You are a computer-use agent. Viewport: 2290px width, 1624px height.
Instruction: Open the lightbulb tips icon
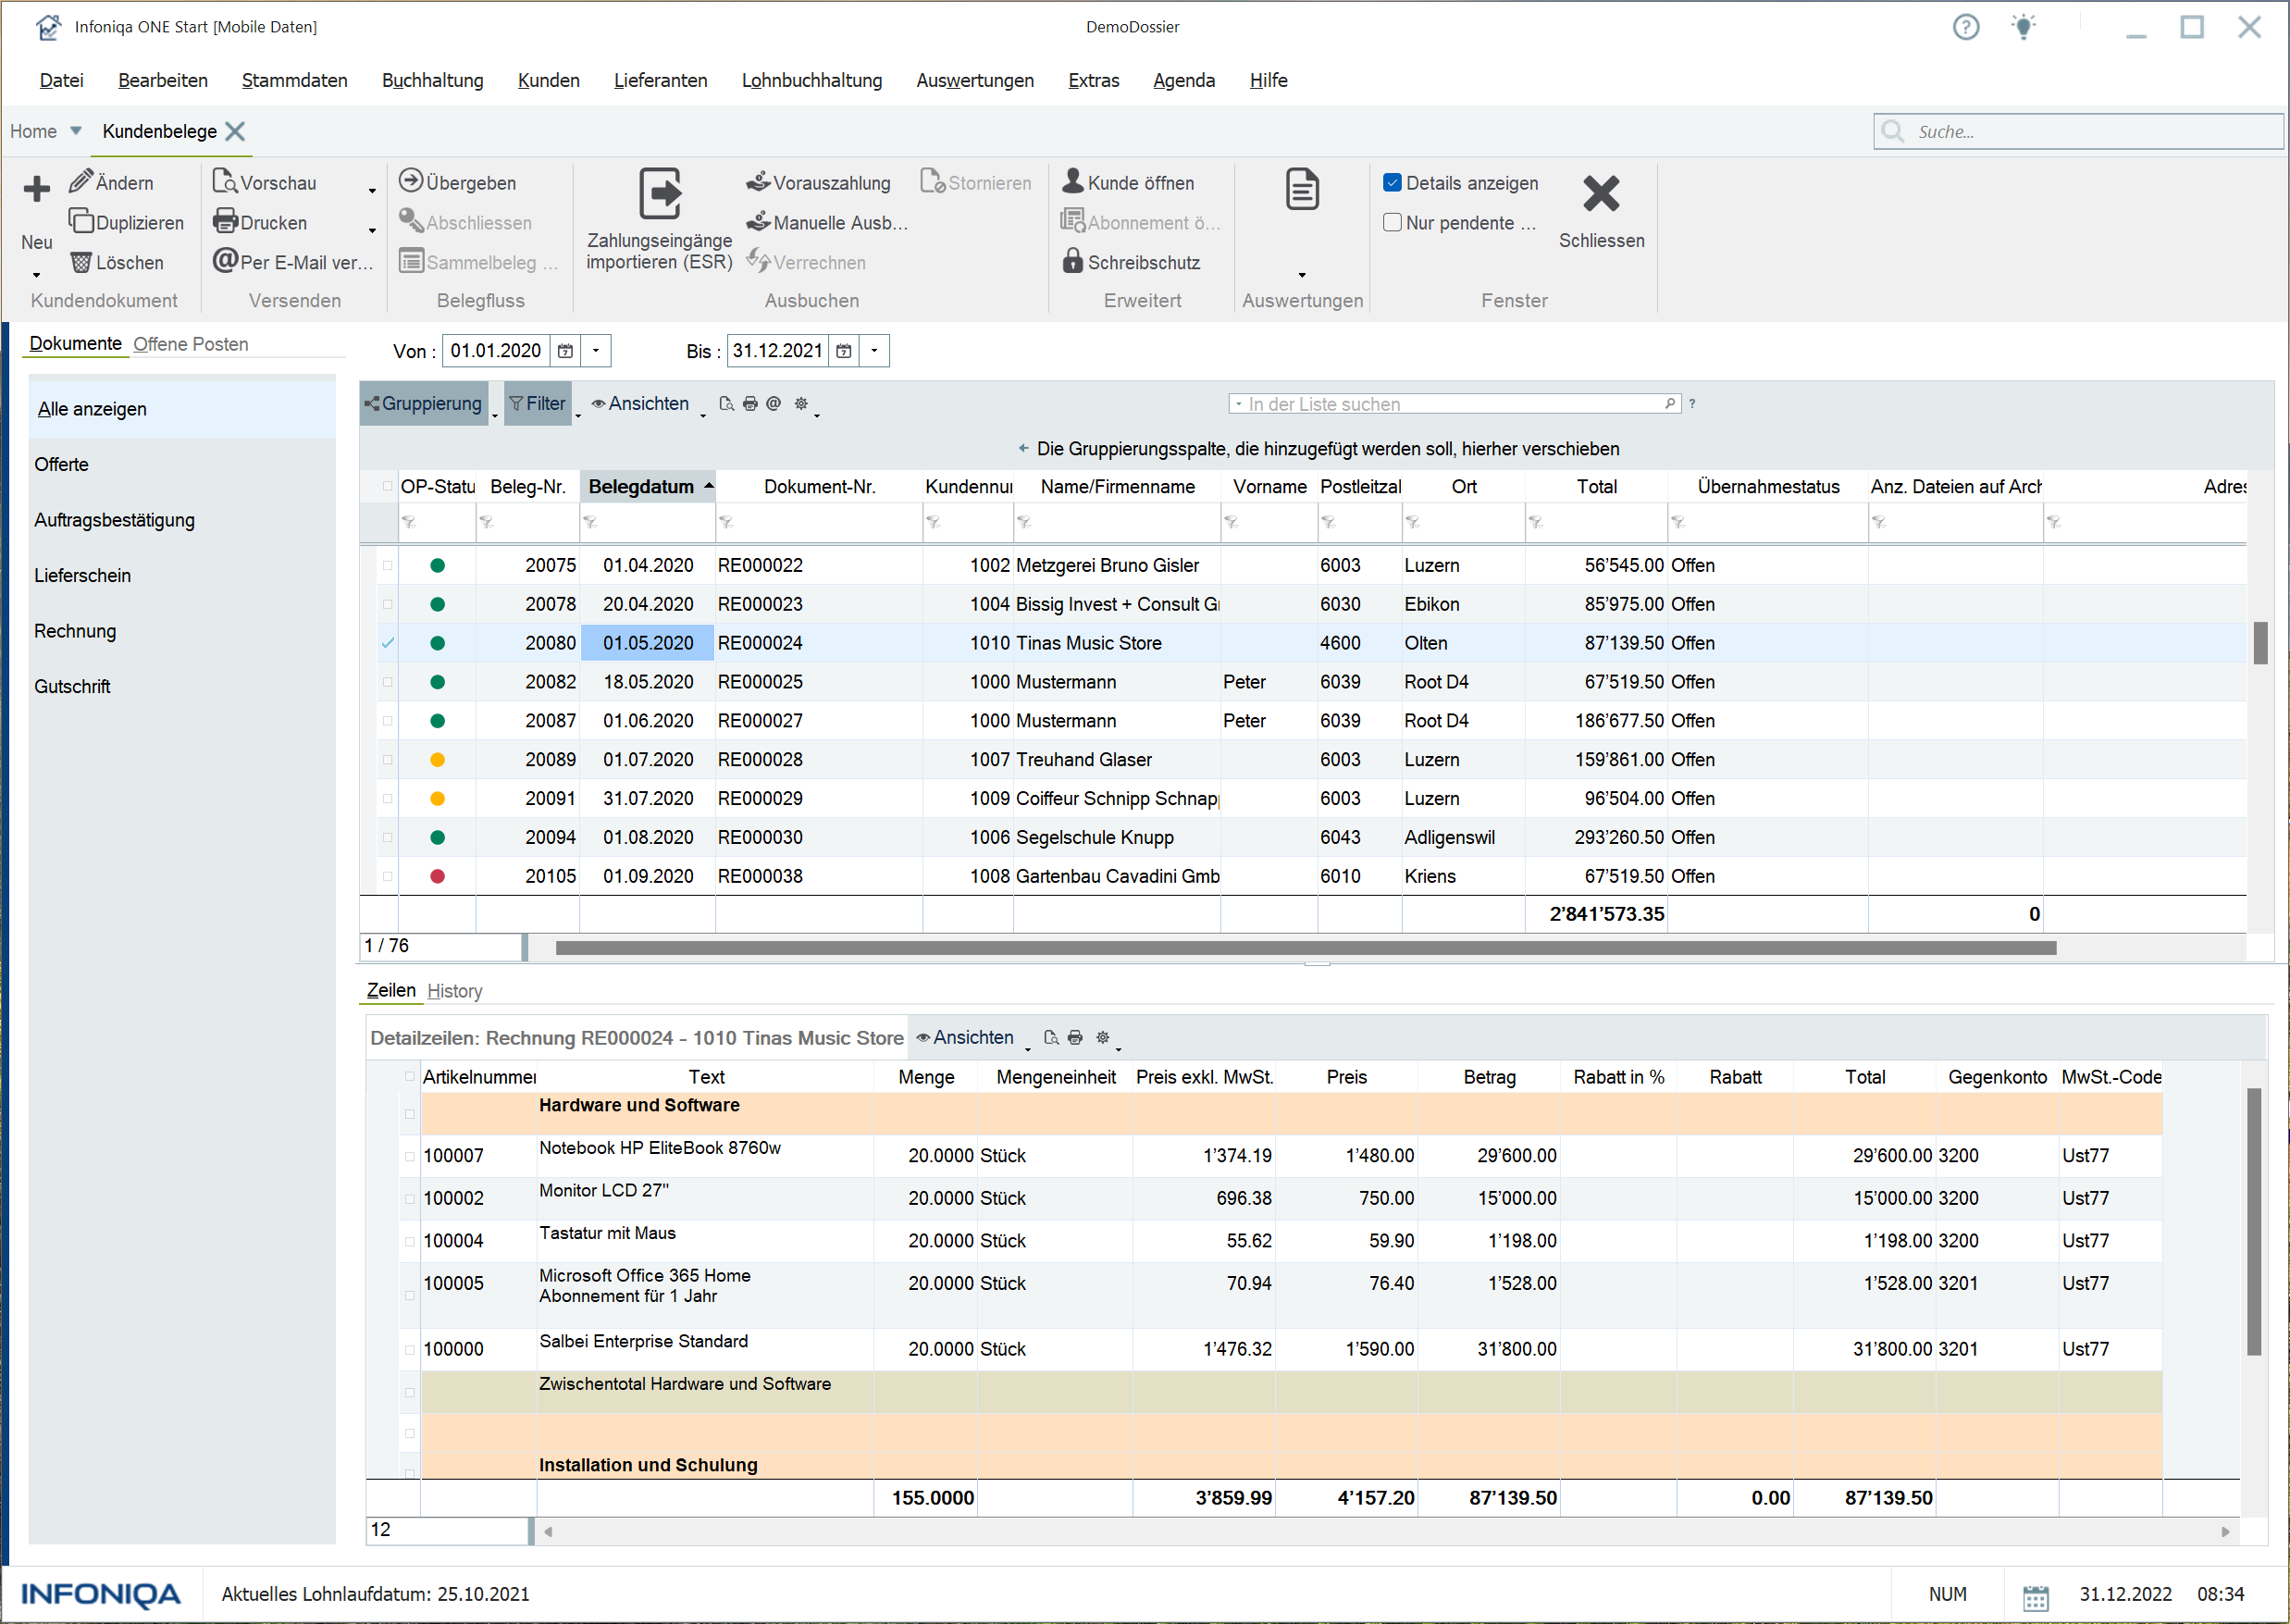(x=2023, y=26)
